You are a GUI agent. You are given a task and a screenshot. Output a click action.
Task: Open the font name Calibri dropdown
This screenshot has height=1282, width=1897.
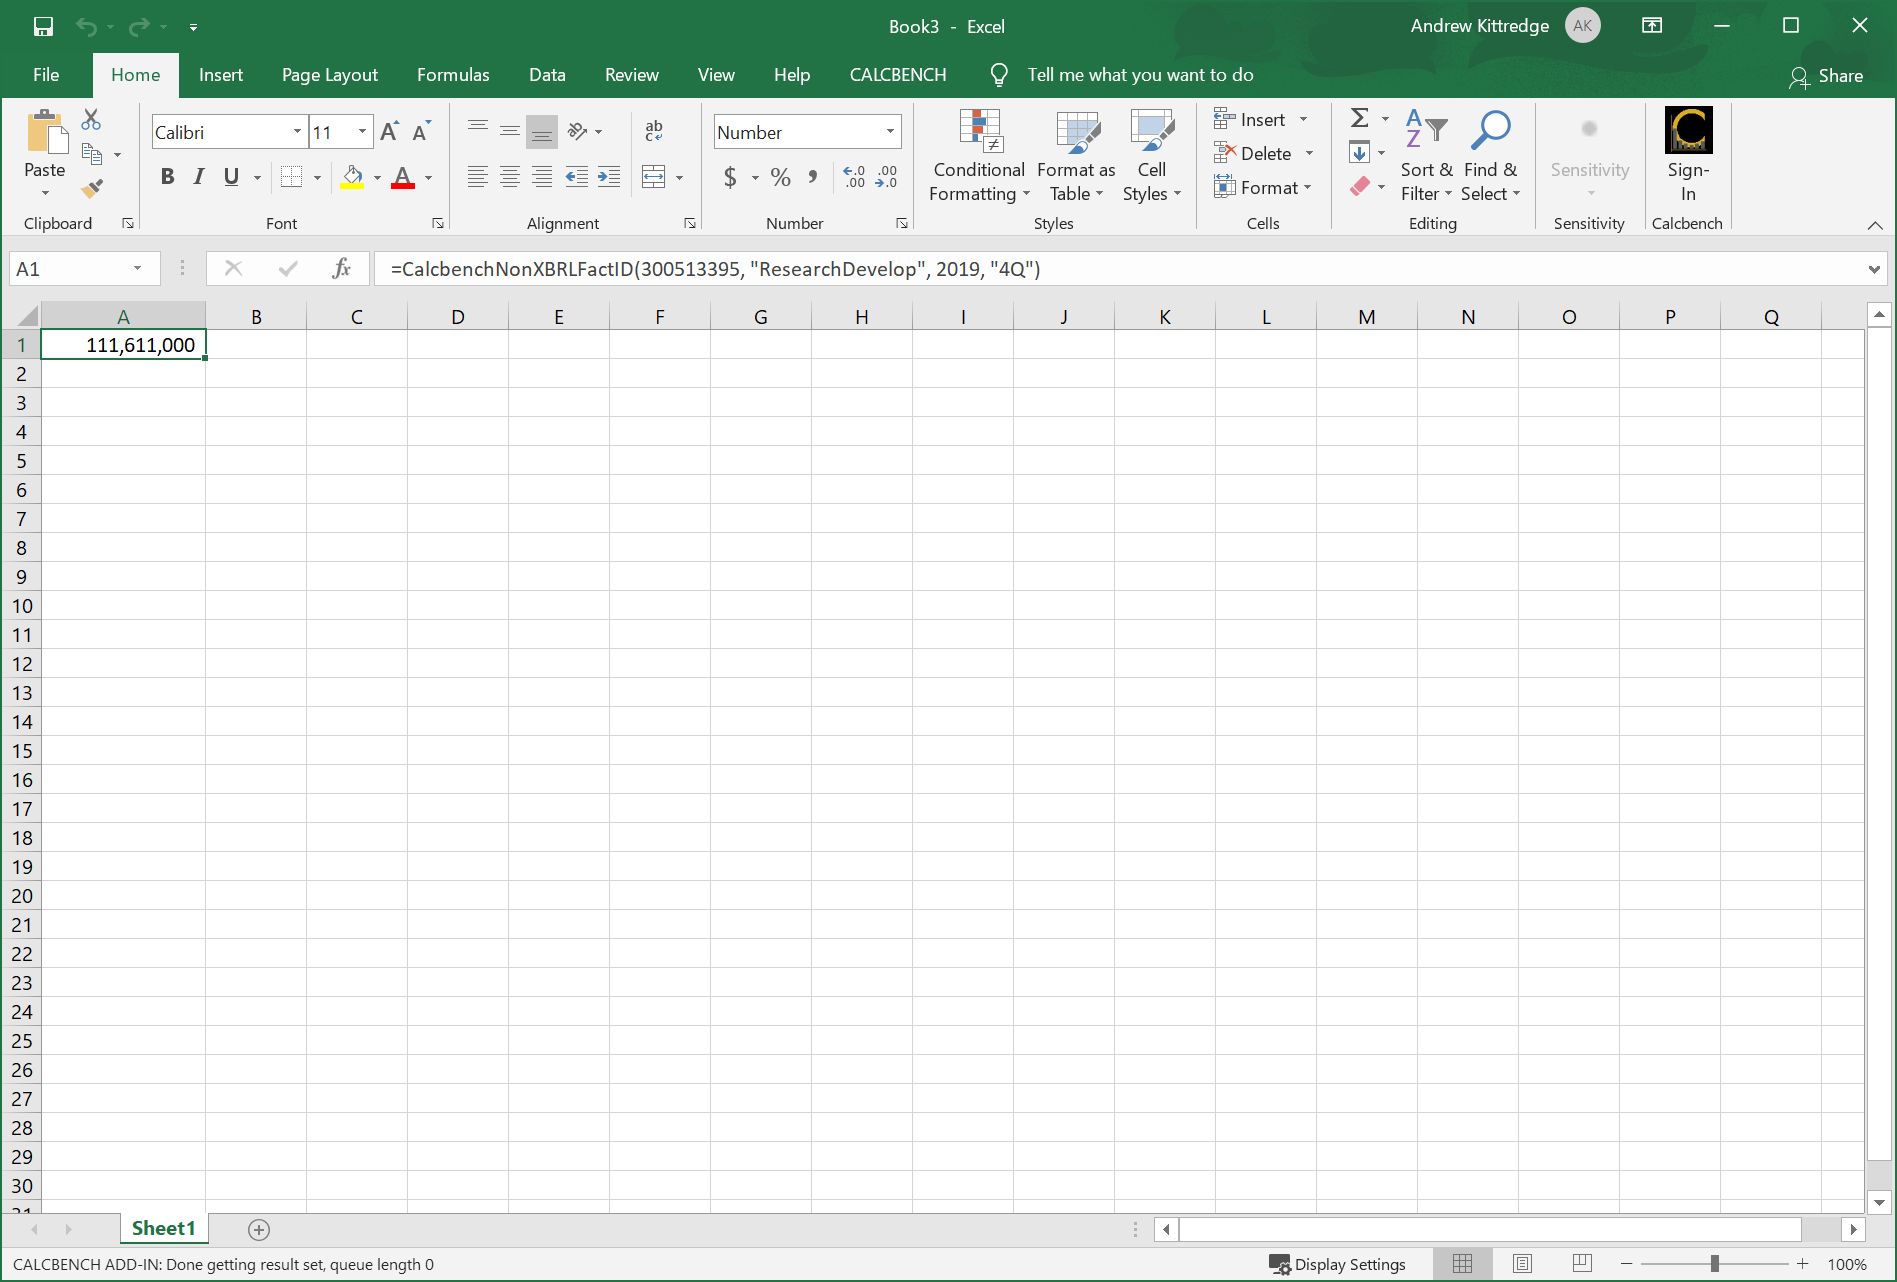tap(297, 132)
